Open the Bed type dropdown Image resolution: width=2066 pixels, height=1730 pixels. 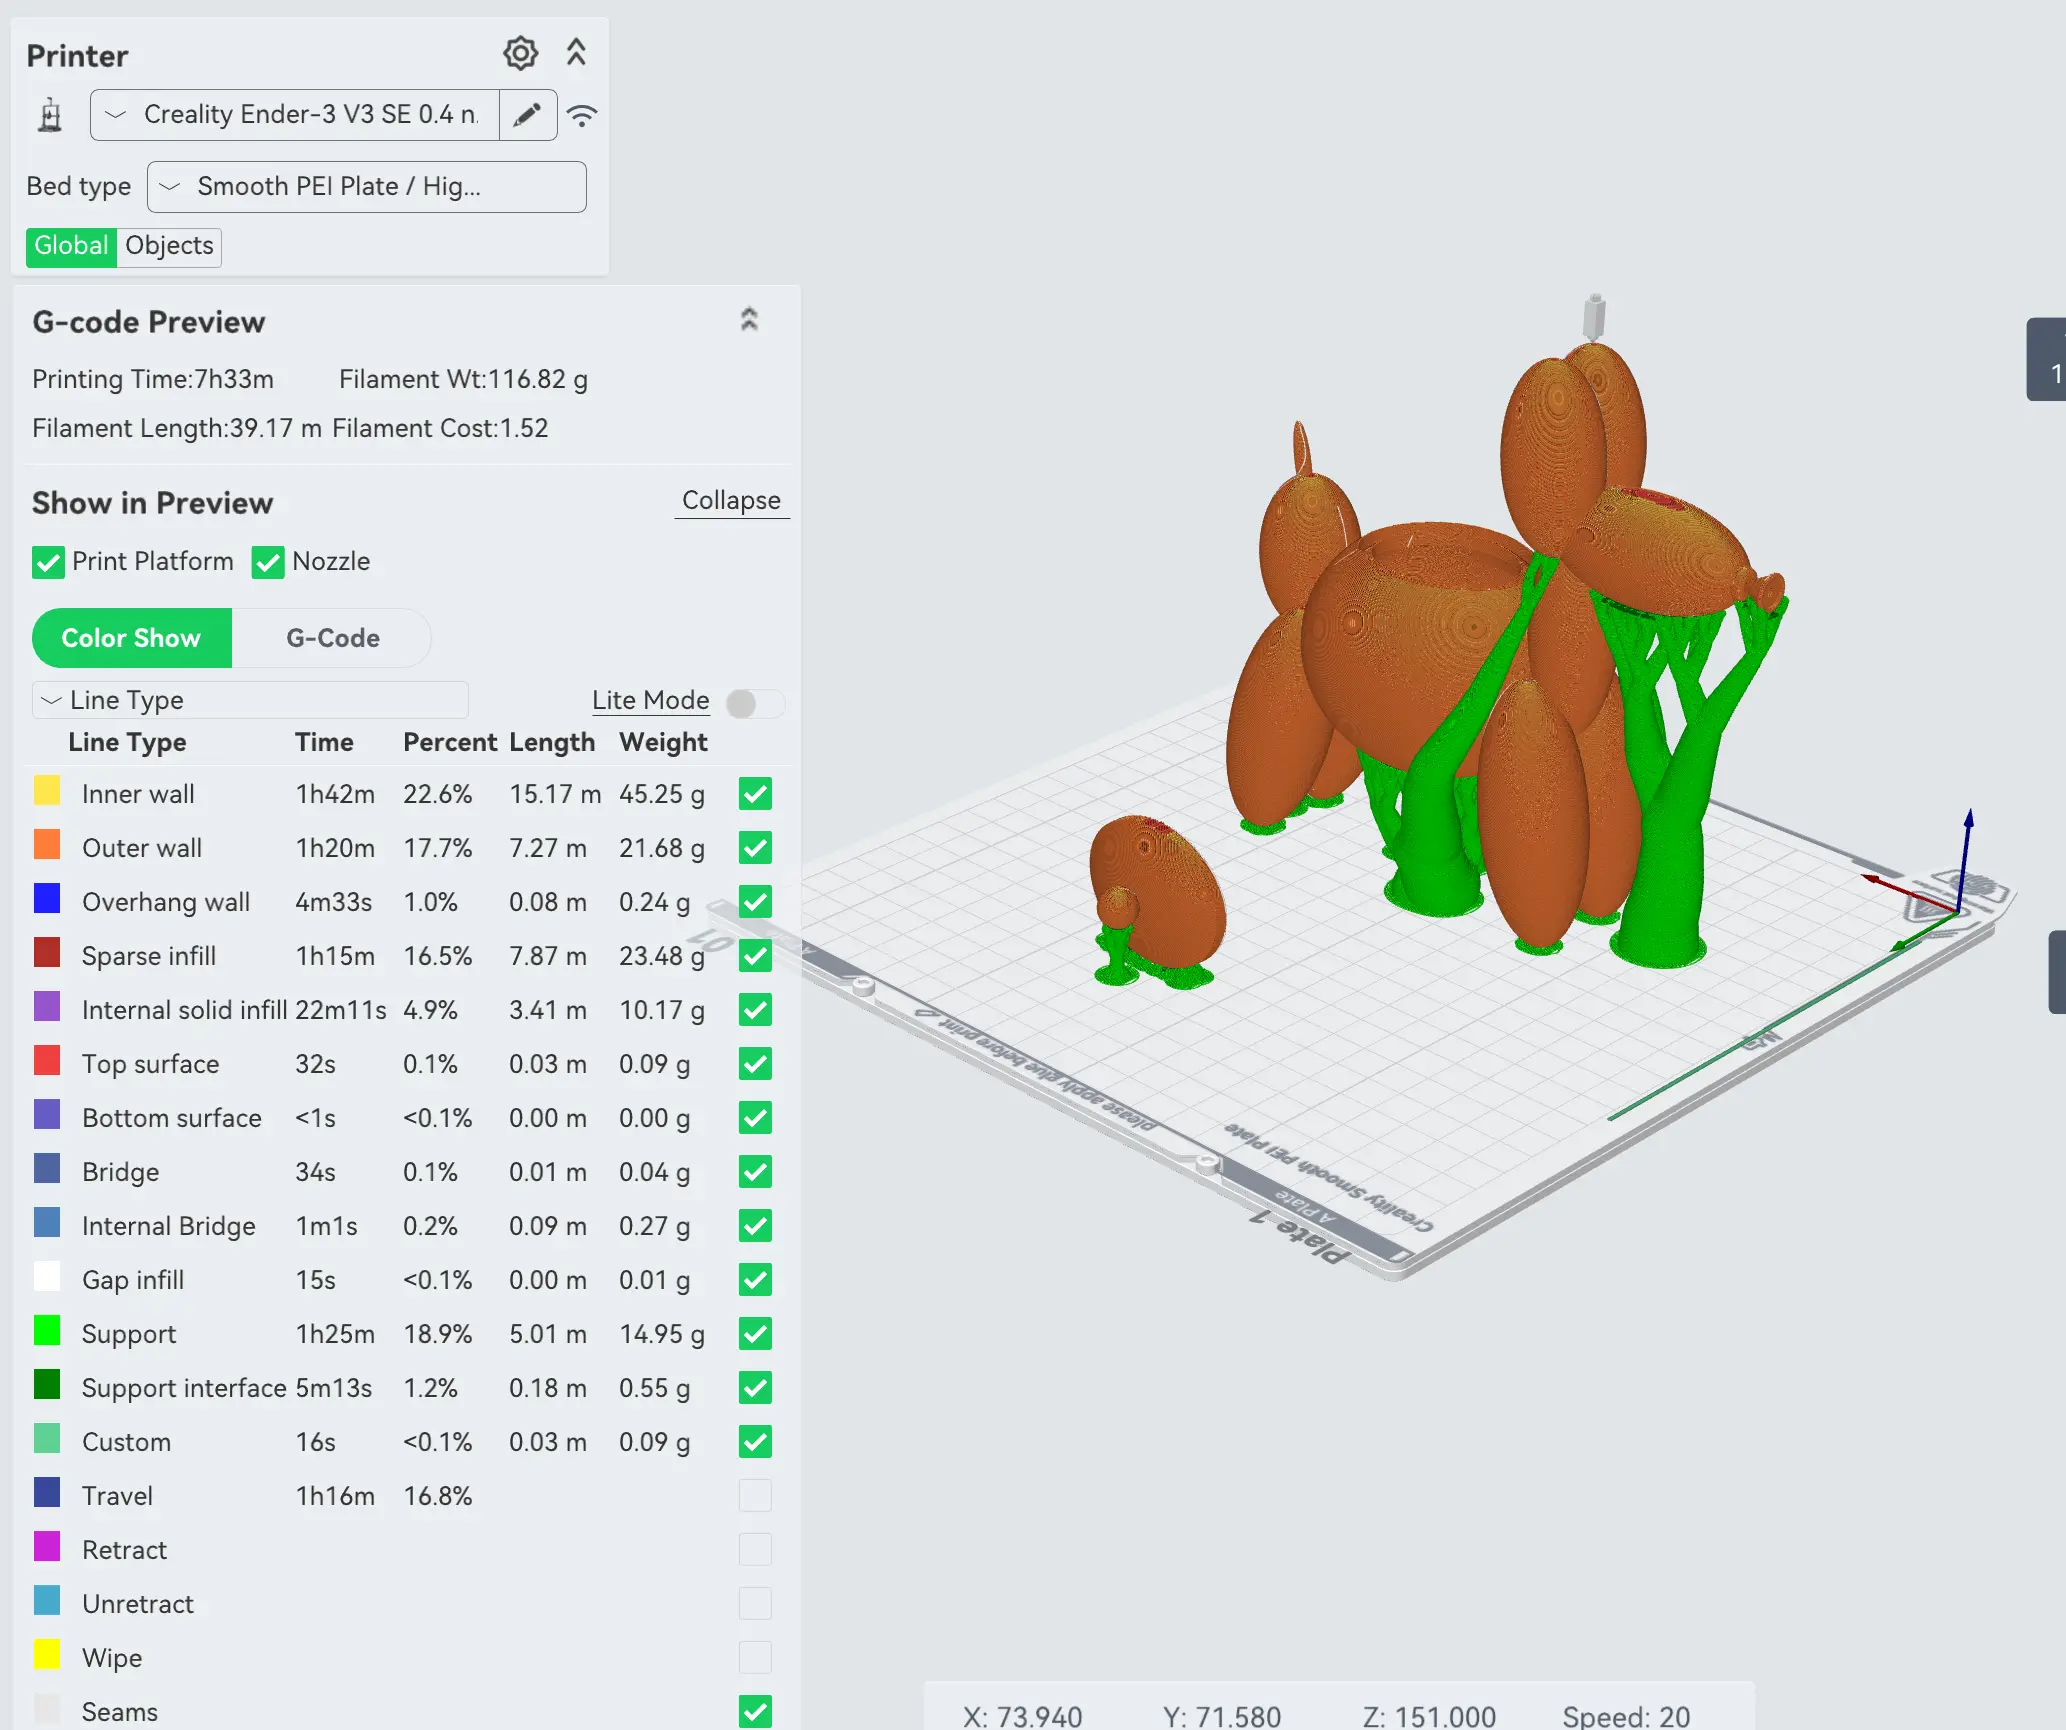366,187
